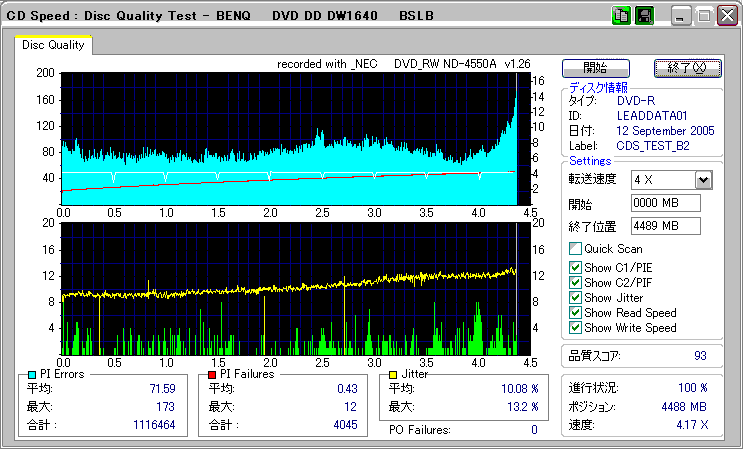This screenshot has height=449, width=743.
Task: Uncheck the Show Write Speed option
Action: [x=575, y=328]
